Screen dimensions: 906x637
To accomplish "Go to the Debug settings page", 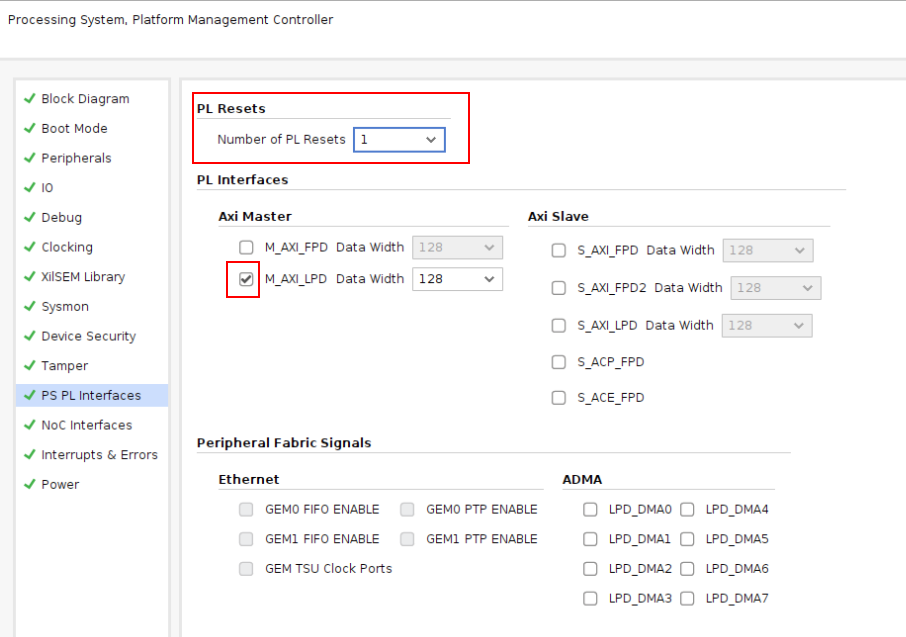I will coord(64,217).
